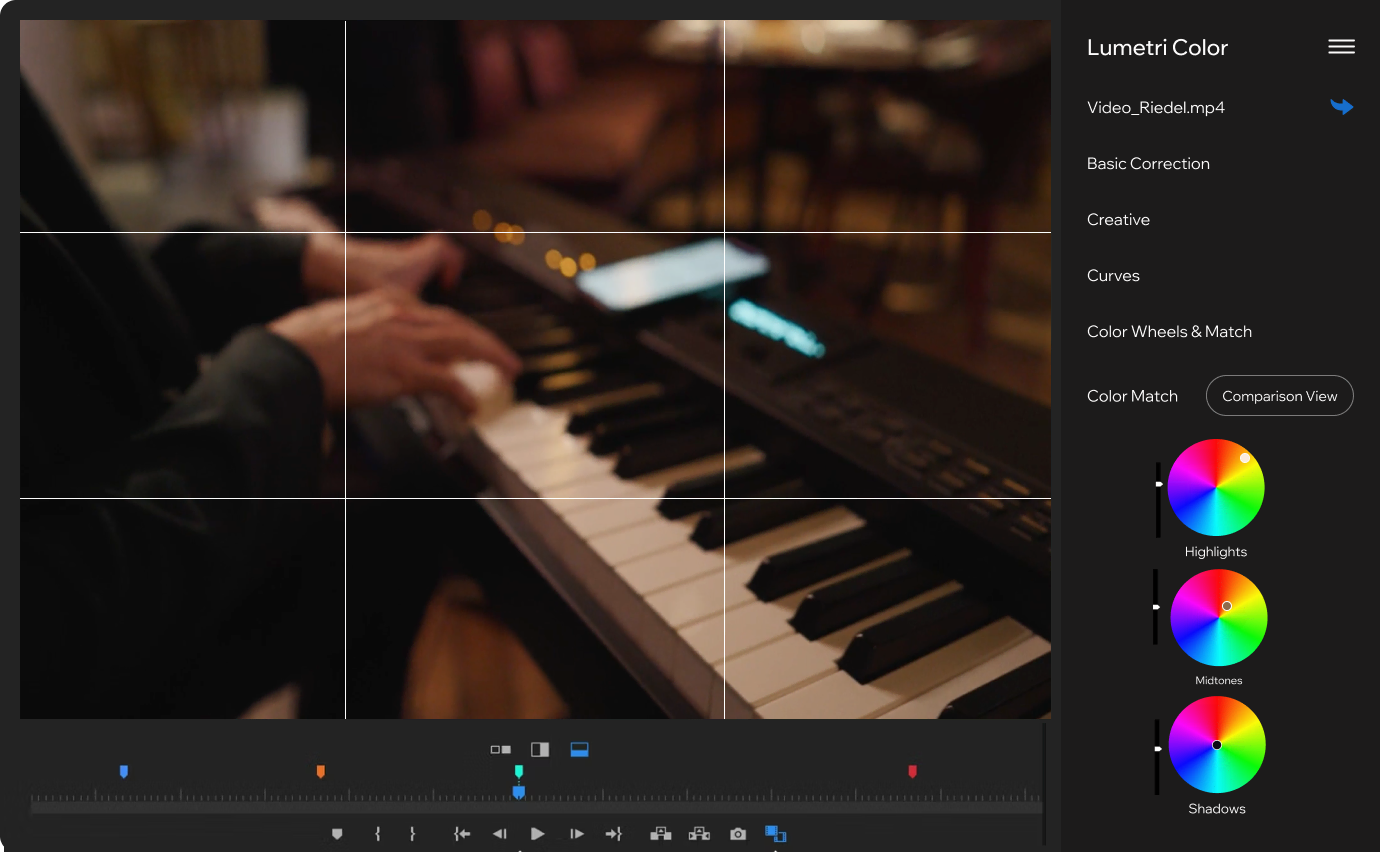Image resolution: width=1380 pixels, height=852 pixels.
Task: Collapse the Color Wheels & Match section
Action: tap(1169, 331)
